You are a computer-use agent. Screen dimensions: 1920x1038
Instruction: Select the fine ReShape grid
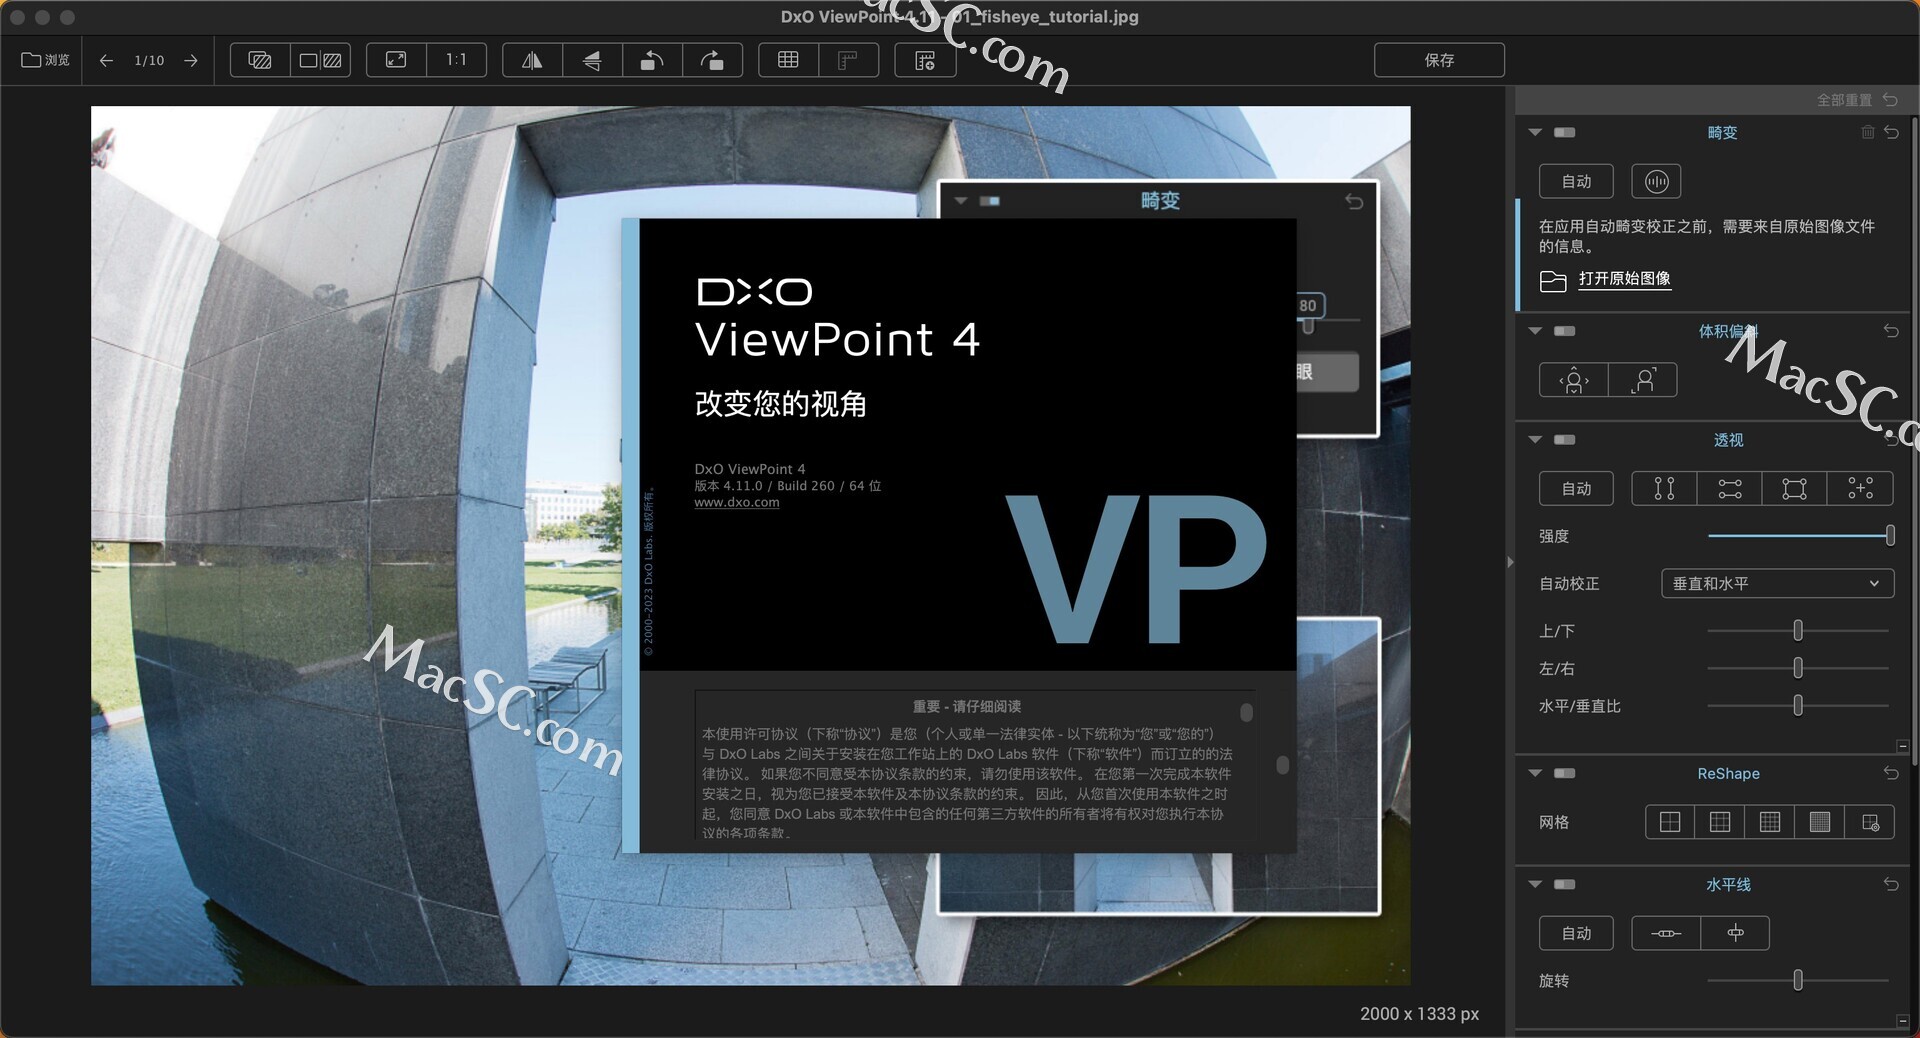point(1770,822)
